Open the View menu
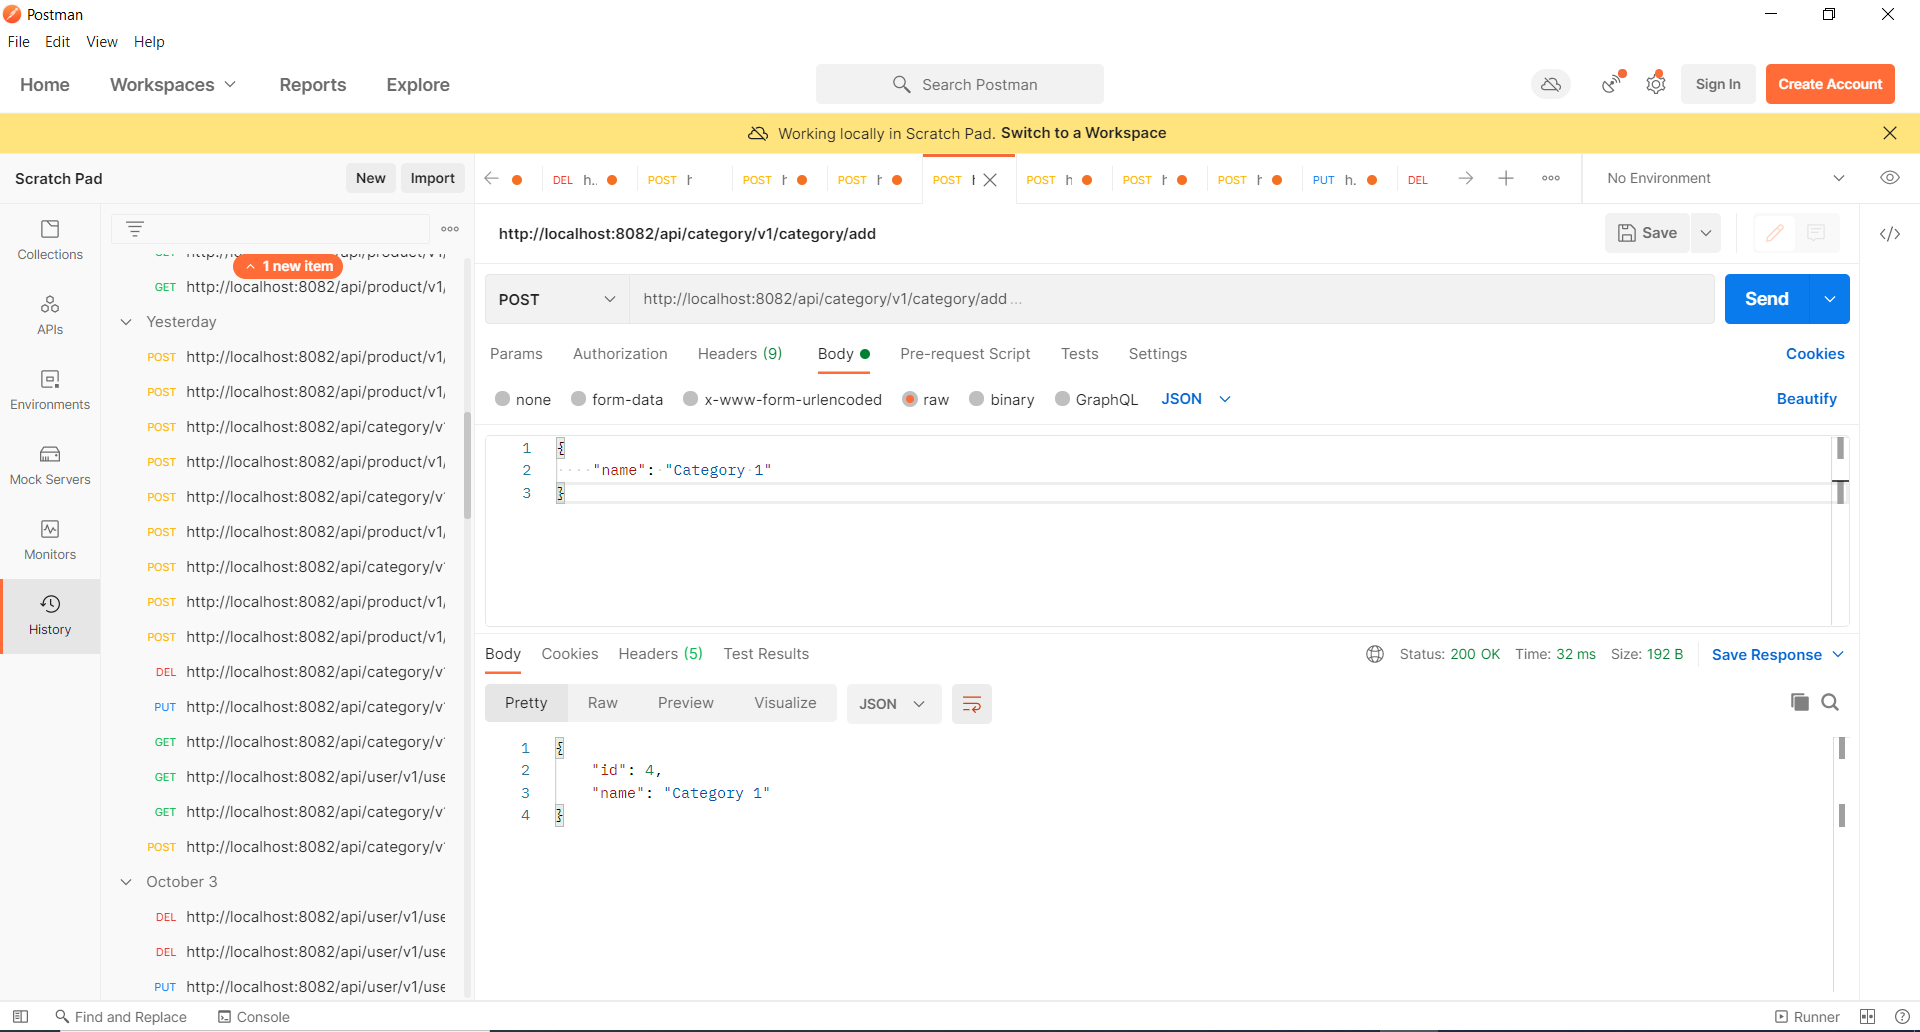 tap(102, 42)
